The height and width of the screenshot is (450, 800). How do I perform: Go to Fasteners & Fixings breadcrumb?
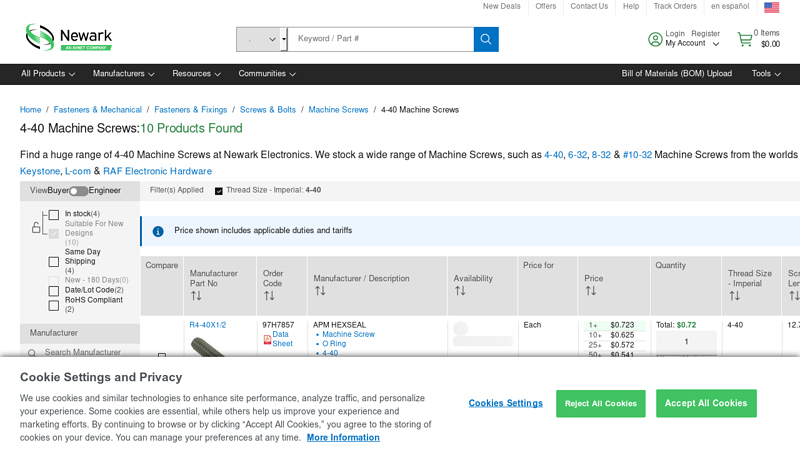tap(190, 110)
